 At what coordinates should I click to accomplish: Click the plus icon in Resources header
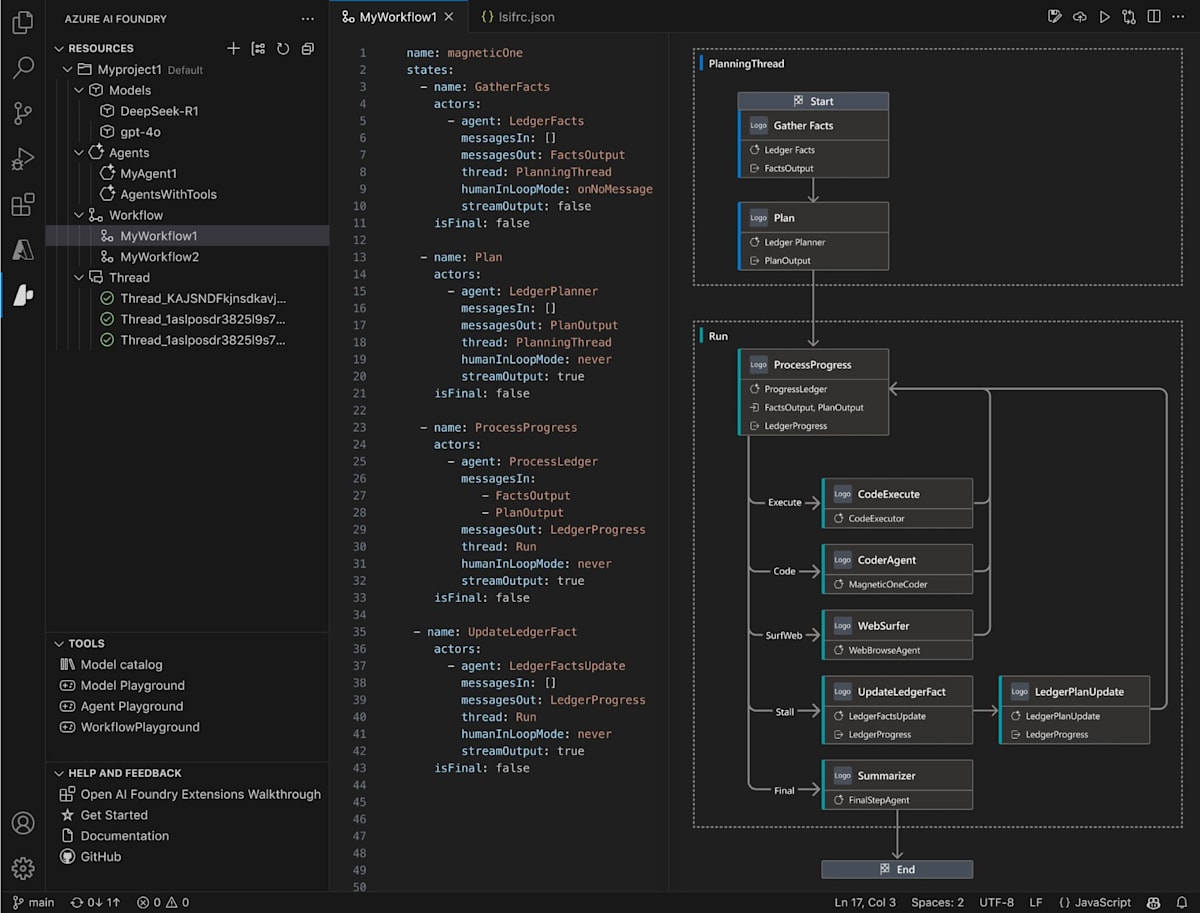point(233,48)
